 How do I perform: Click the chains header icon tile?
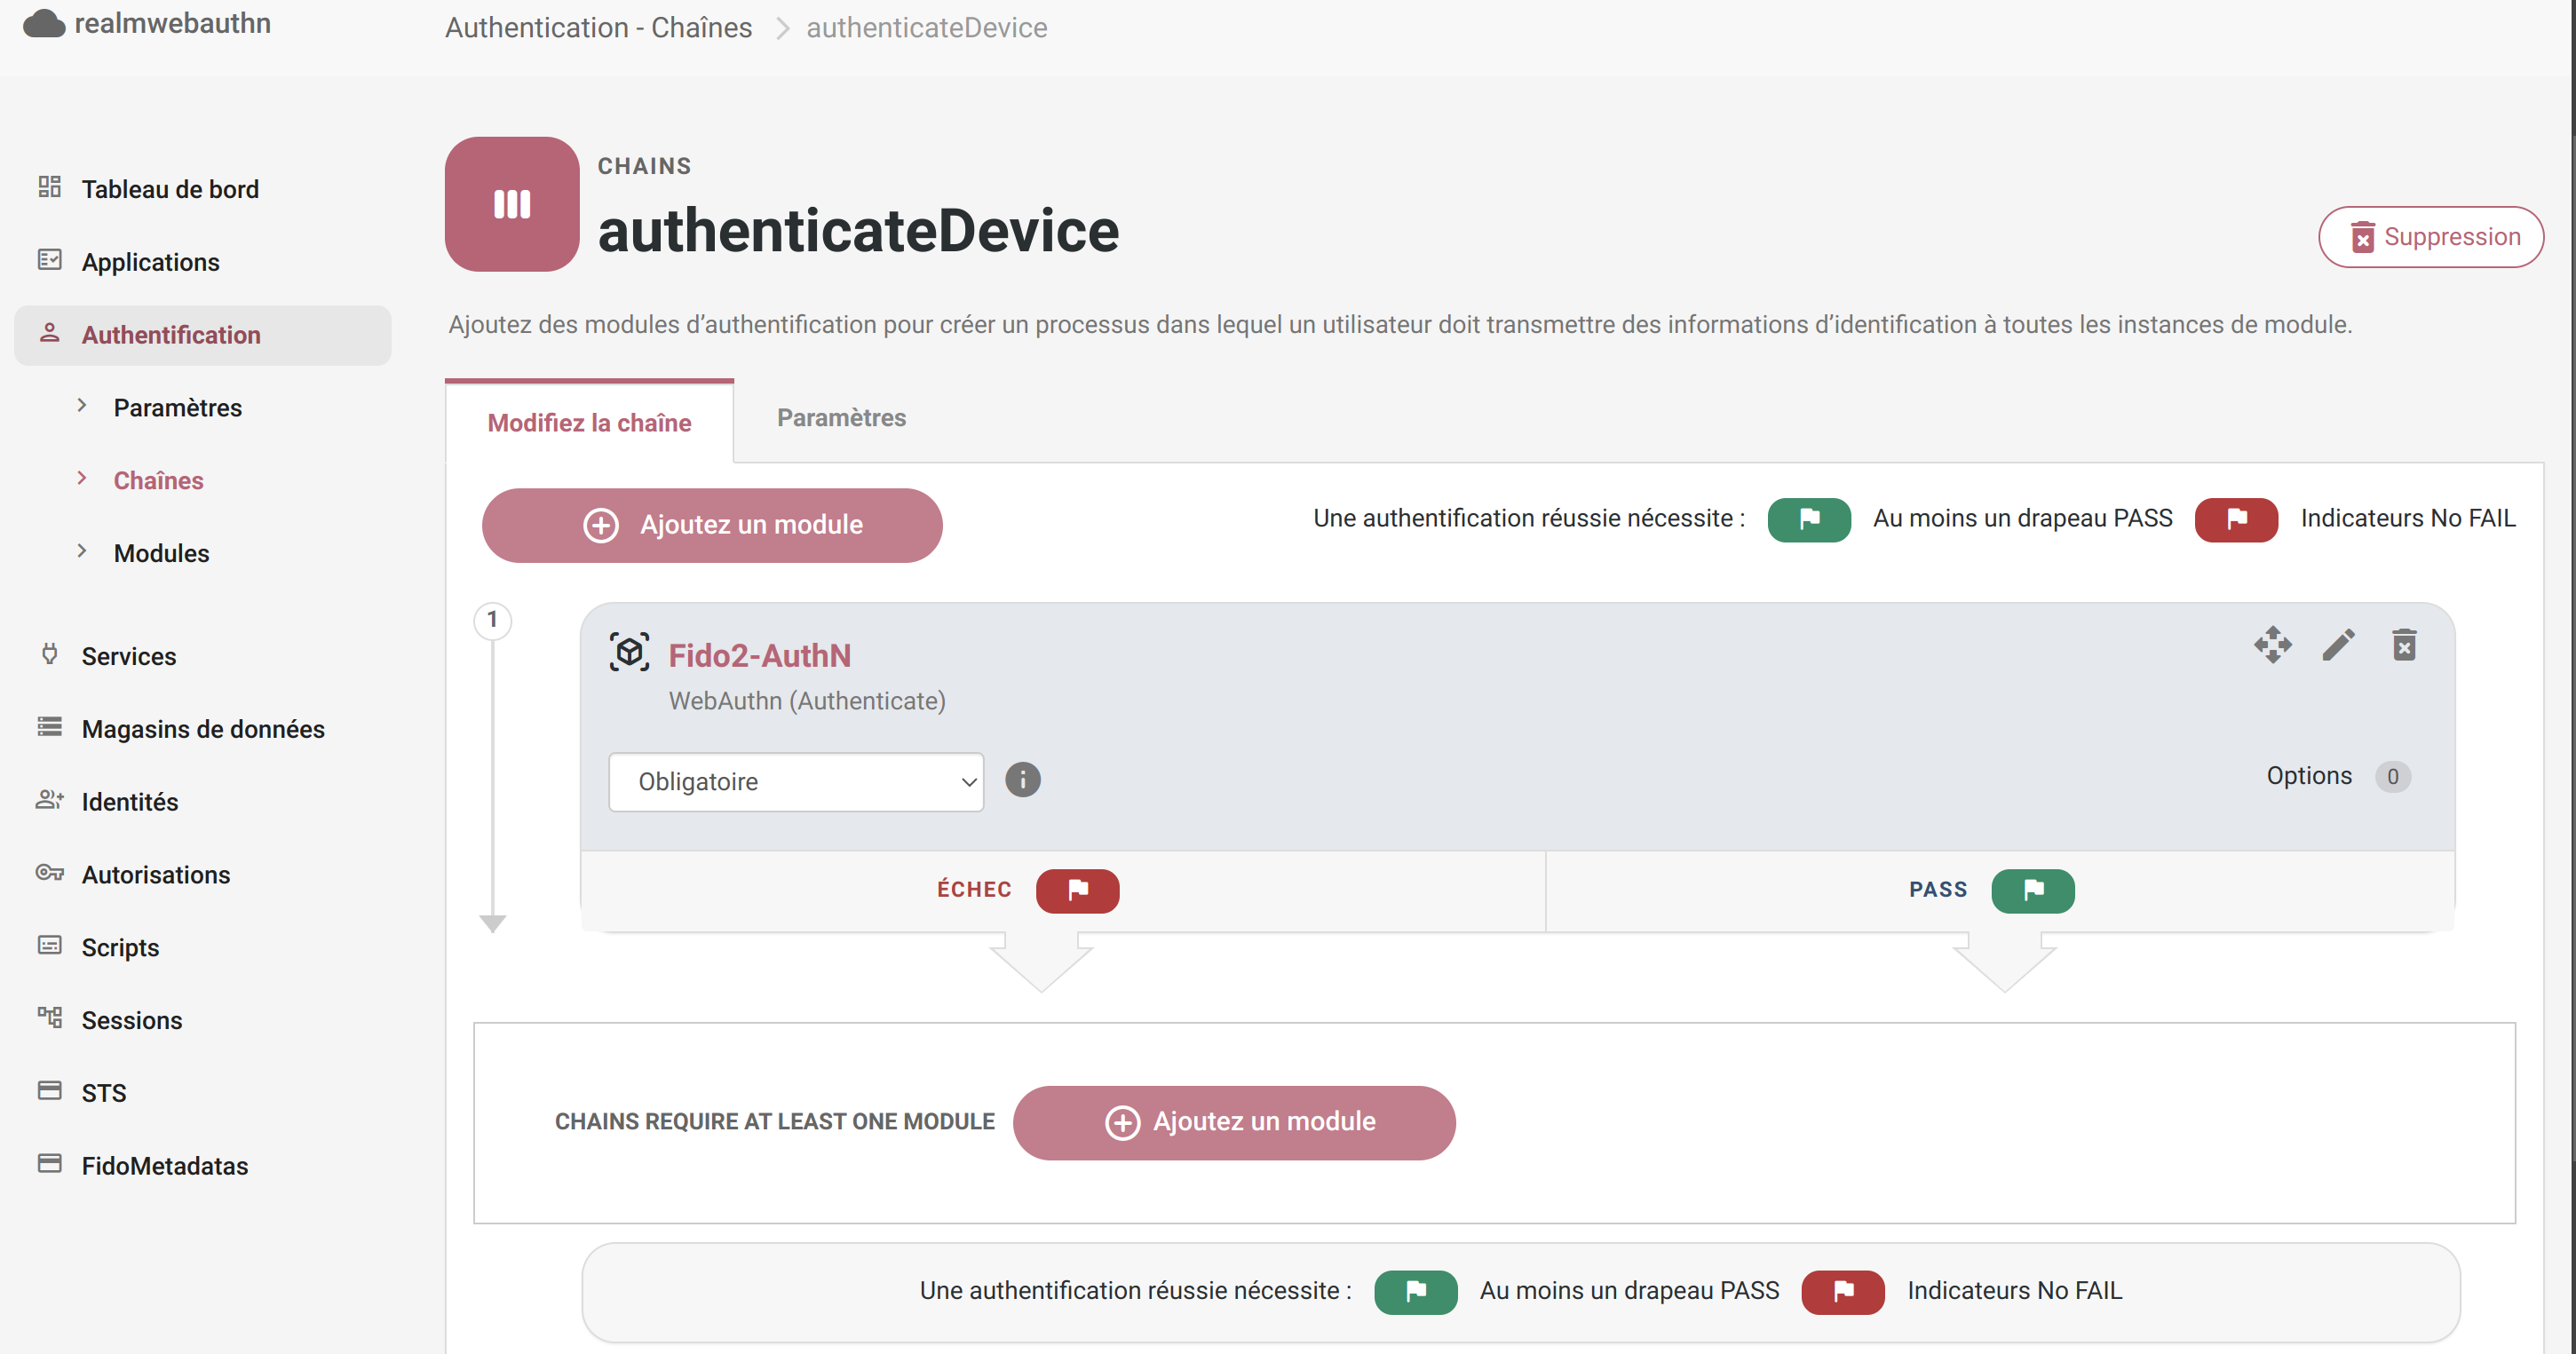[x=512, y=204]
